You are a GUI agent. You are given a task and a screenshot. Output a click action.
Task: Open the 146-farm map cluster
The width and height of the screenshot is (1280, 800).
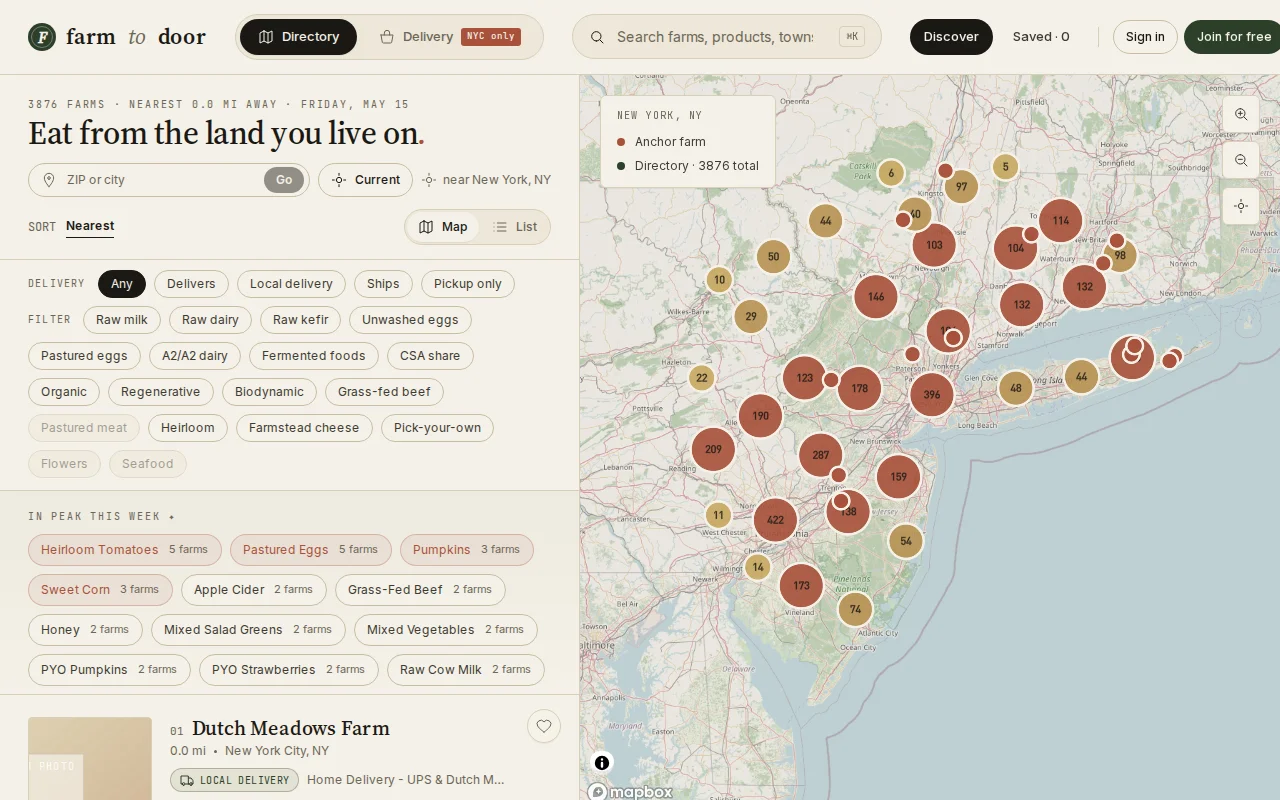coord(876,297)
